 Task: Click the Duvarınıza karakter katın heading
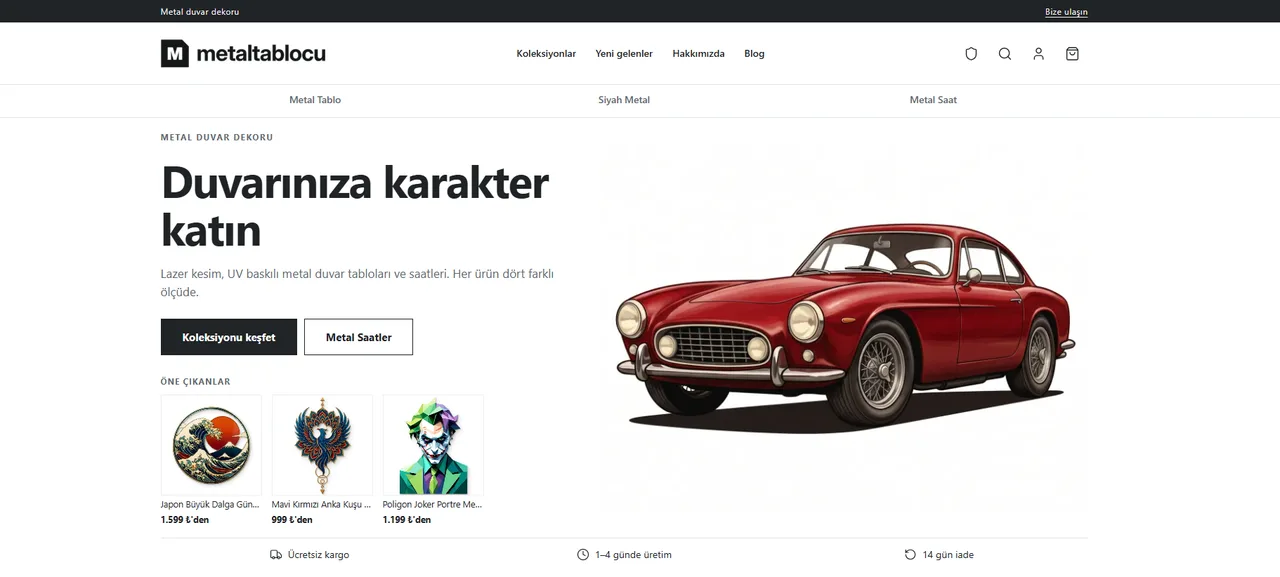click(355, 207)
